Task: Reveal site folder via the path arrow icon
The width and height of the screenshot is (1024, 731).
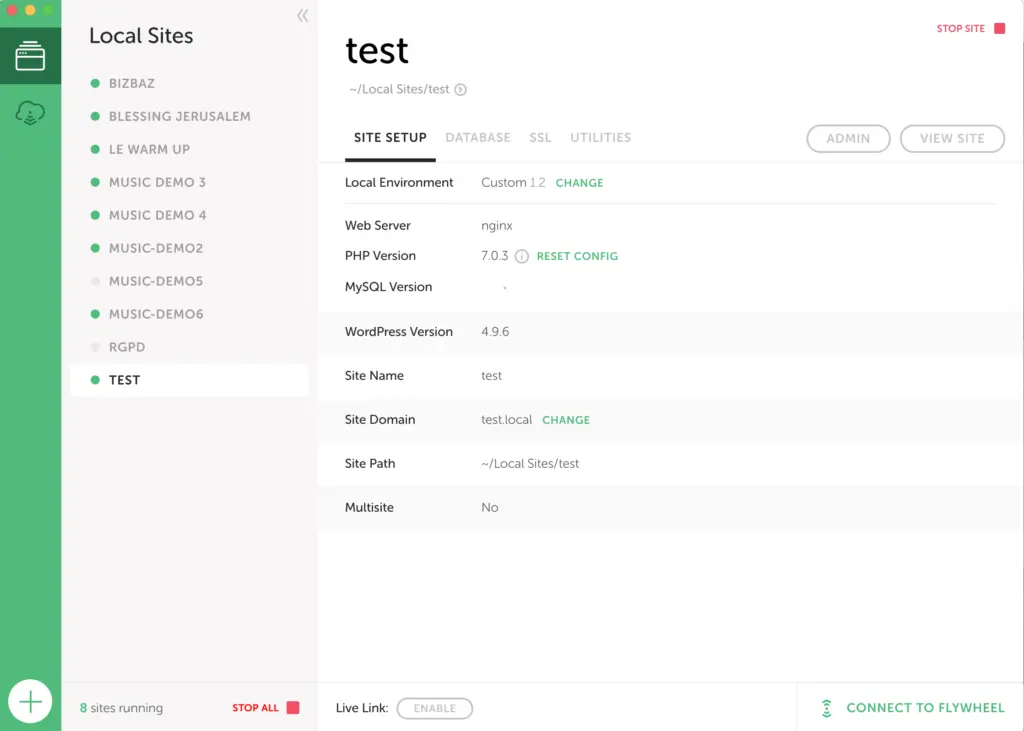Action: point(460,89)
